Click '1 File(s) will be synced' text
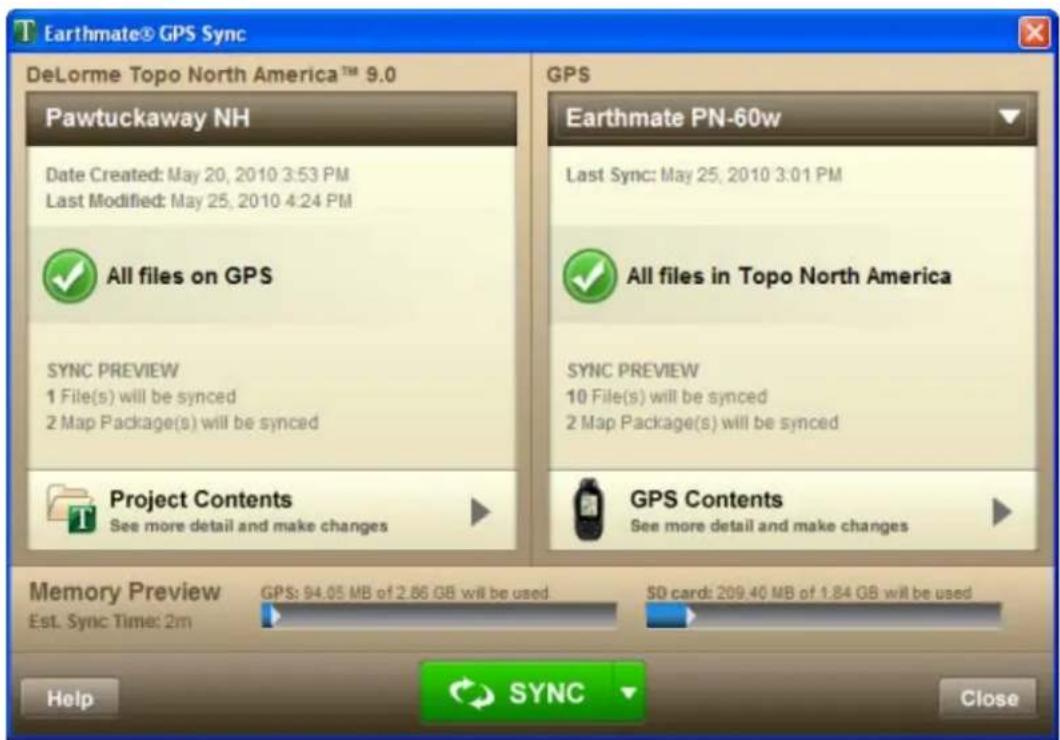Screen dimensions: 1060x740 pyautogui.click(x=141, y=396)
